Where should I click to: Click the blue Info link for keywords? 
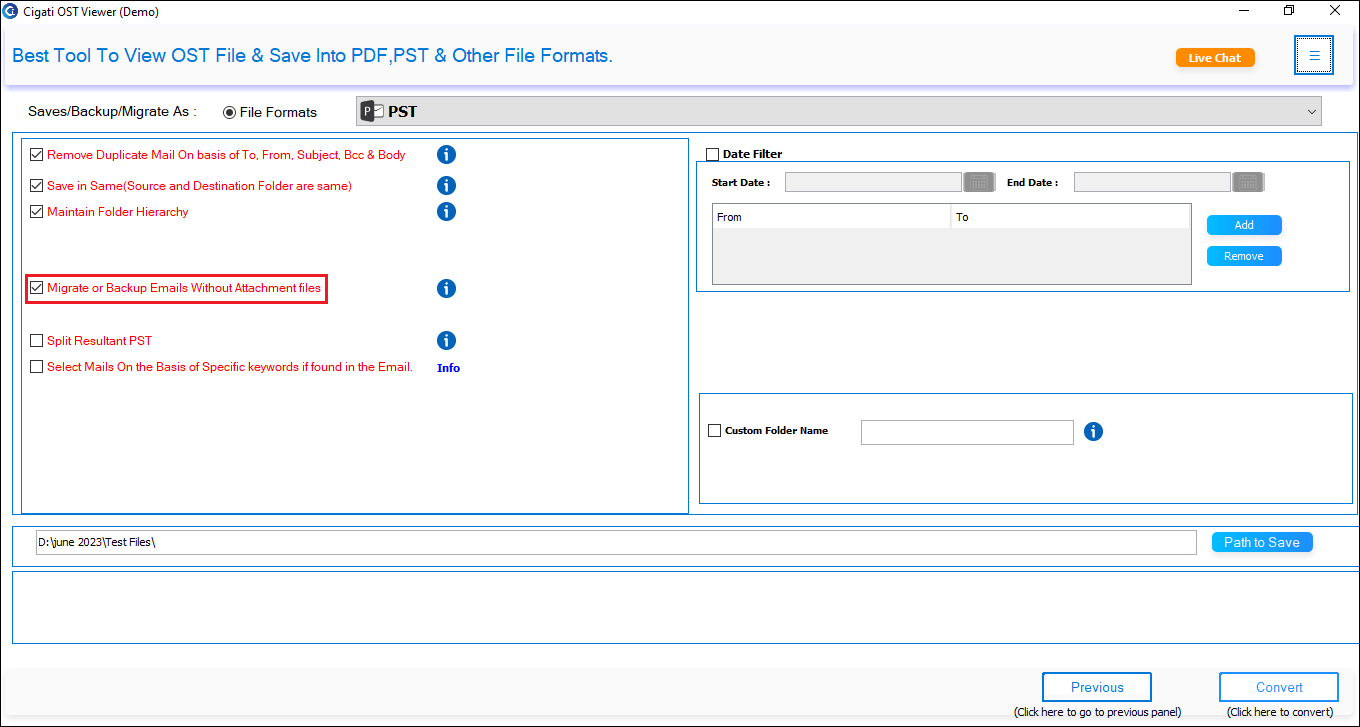(x=448, y=368)
